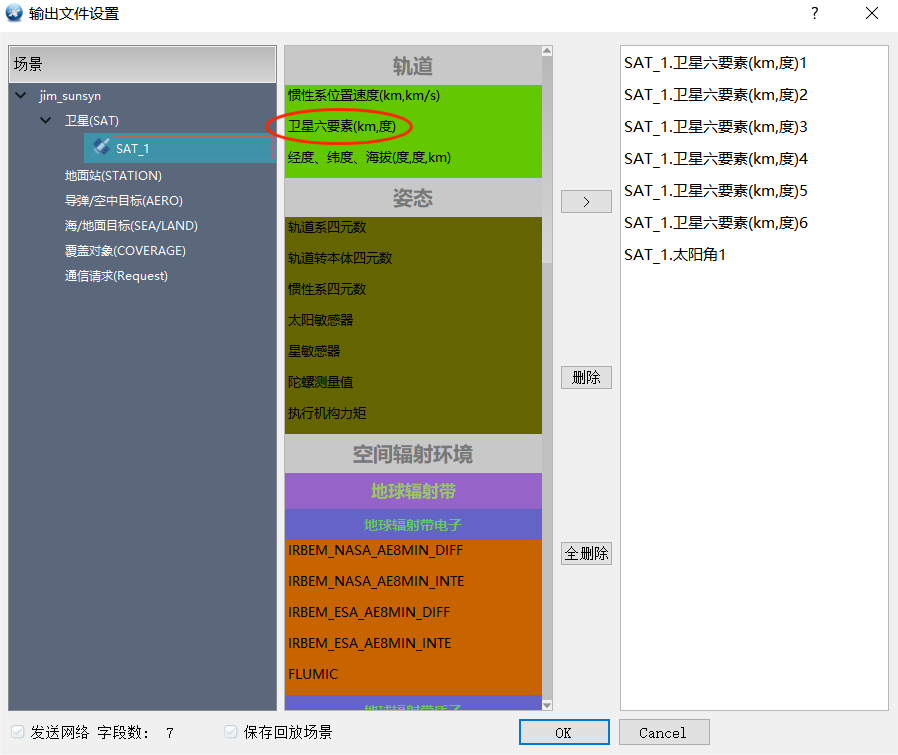Click the satellite icon beside SAT_1
Screen dimensions: 898x755
[x=101, y=147]
